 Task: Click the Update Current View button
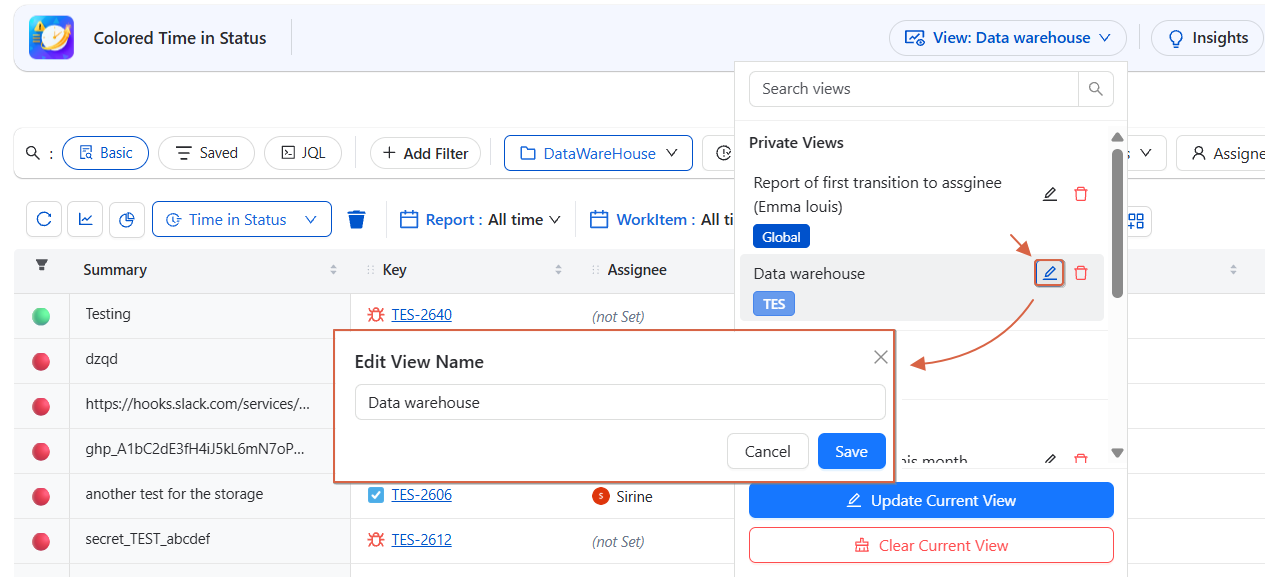(x=931, y=500)
